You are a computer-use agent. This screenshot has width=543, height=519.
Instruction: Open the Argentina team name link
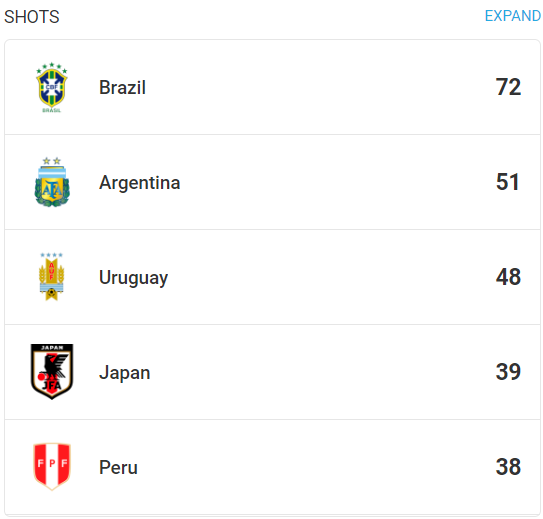pos(140,182)
